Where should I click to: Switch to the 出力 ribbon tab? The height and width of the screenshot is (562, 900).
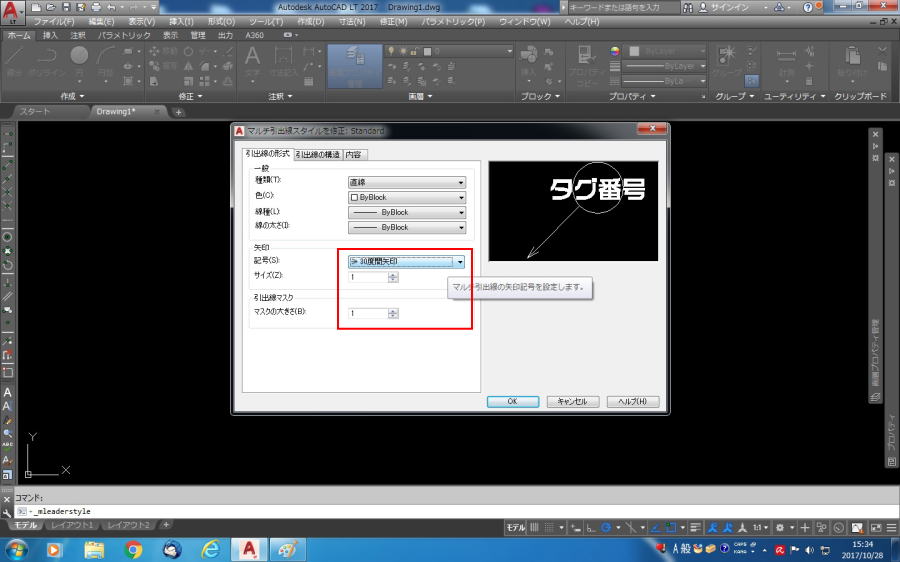[x=226, y=35]
